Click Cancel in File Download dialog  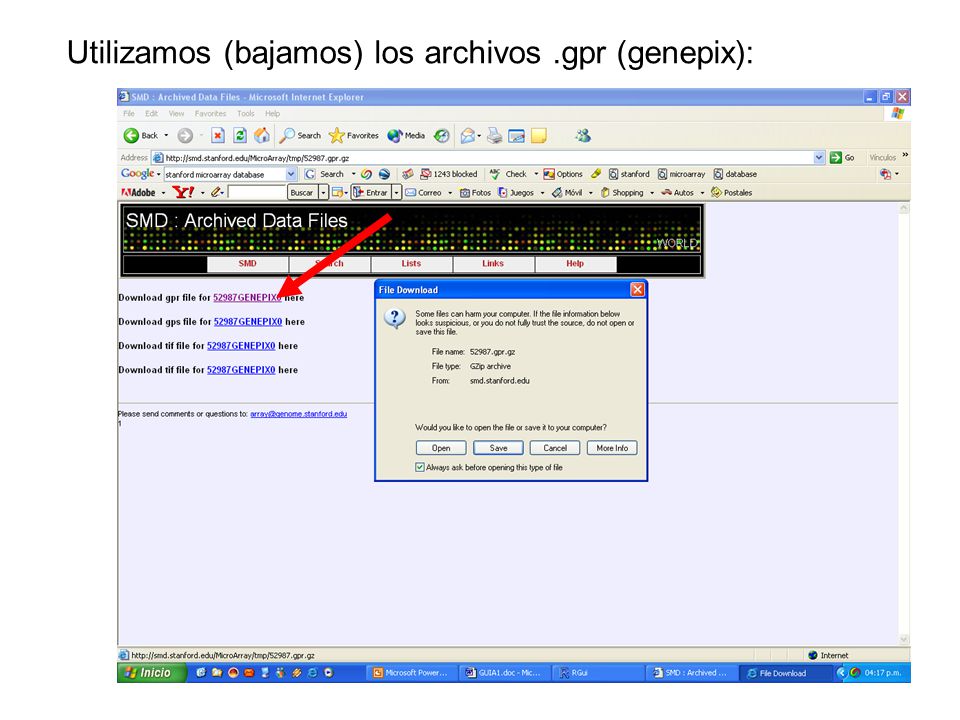pyautogui.click(x=555, y=448)
